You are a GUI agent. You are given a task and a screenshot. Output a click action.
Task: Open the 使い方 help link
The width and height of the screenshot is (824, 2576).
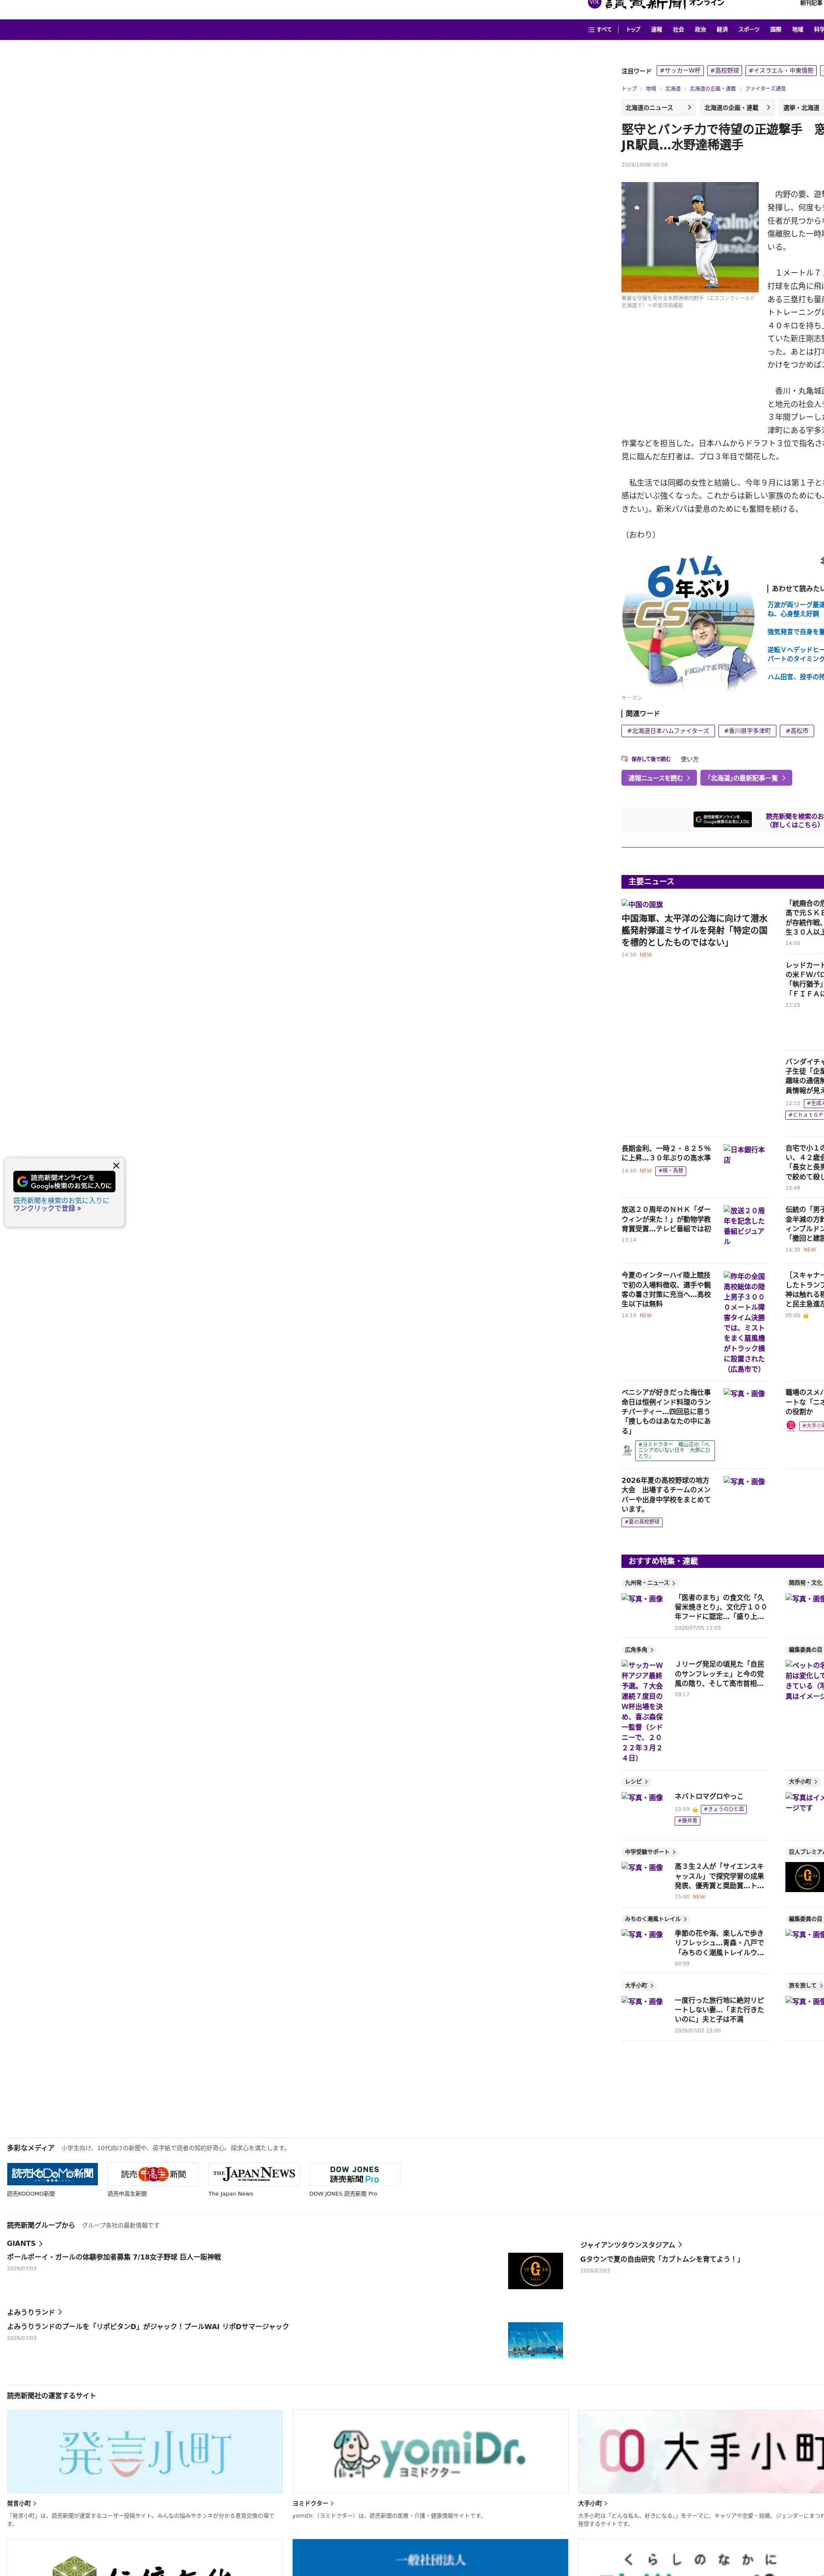pyautogui.click(x=690, y=759)
